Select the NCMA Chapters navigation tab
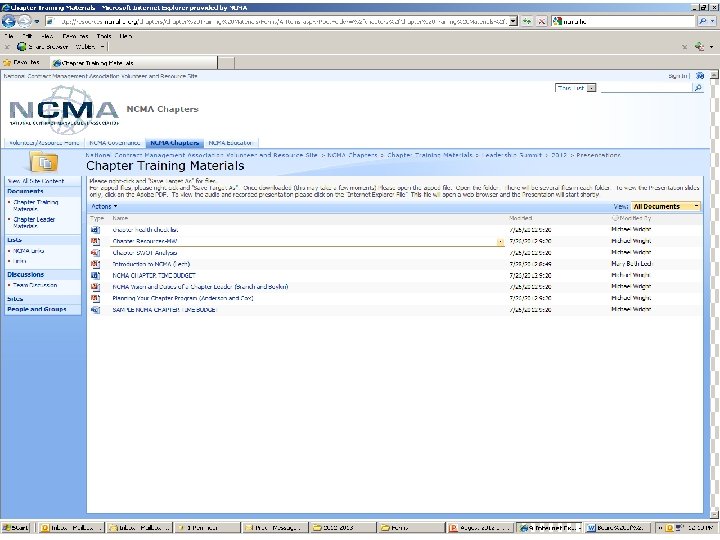Screen dimensions: 720x540 pyautogui.click(x=174, y=143)
